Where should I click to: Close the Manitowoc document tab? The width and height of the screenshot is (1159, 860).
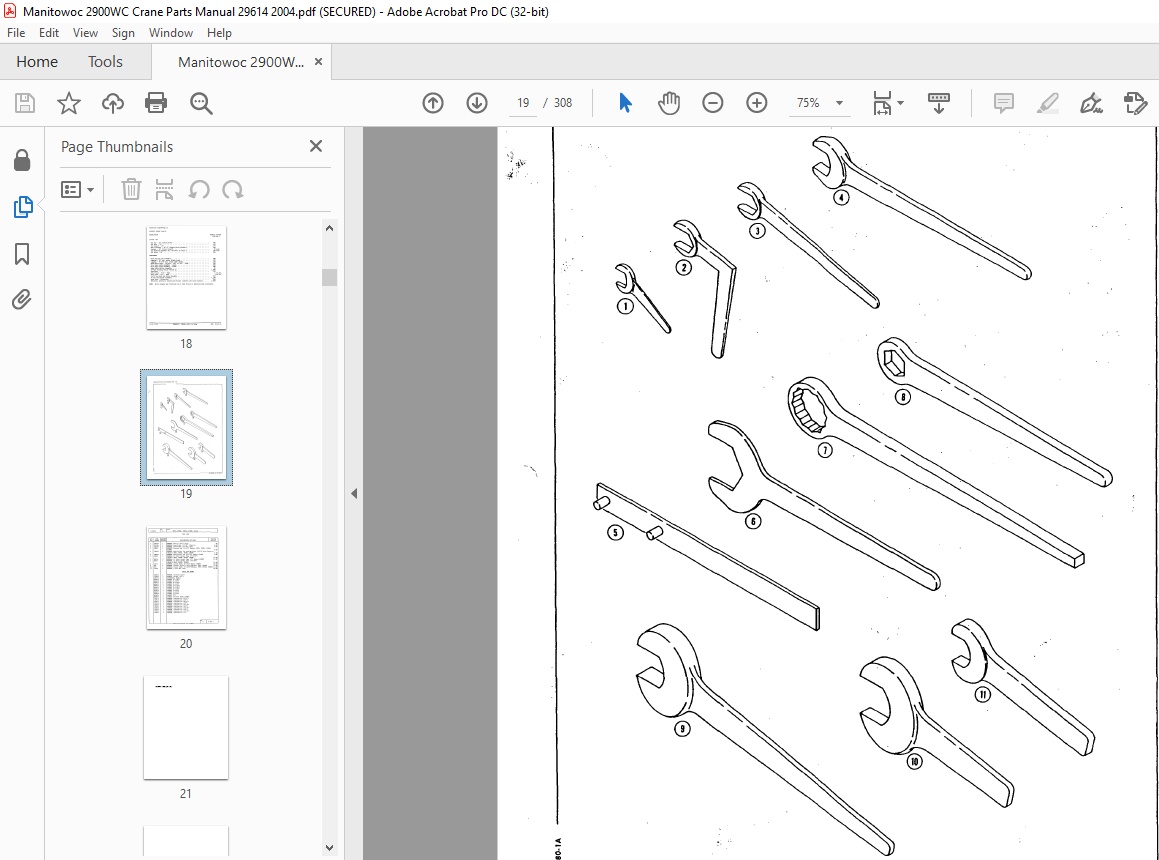(319, 61)
